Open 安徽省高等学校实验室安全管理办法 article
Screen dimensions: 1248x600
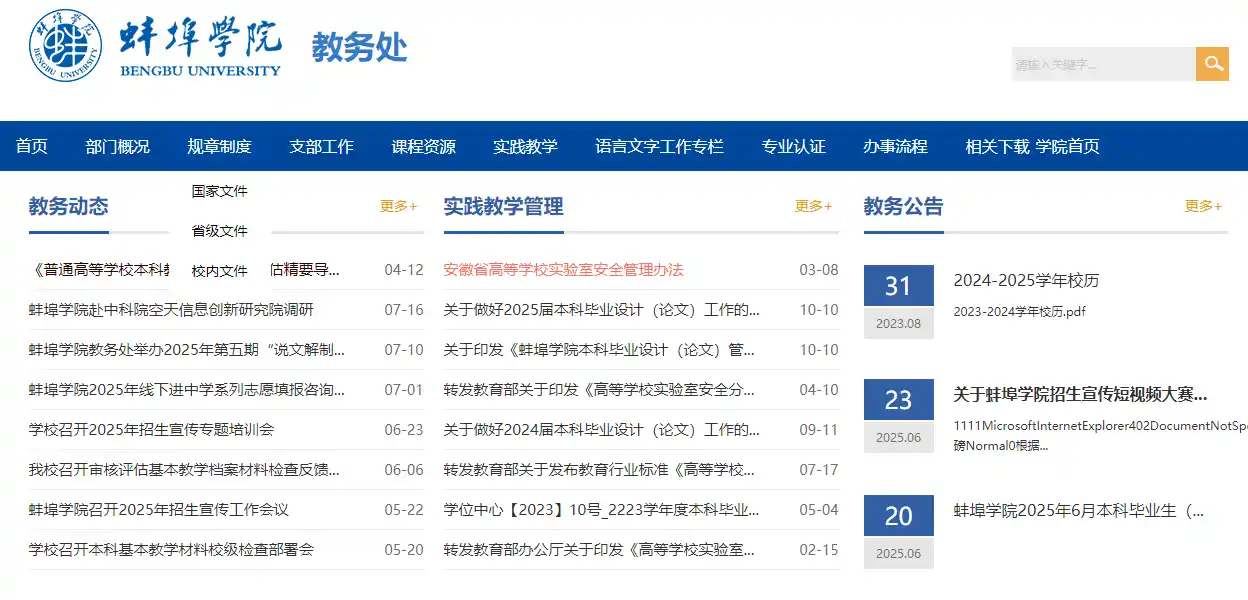(x=563, y=270)
